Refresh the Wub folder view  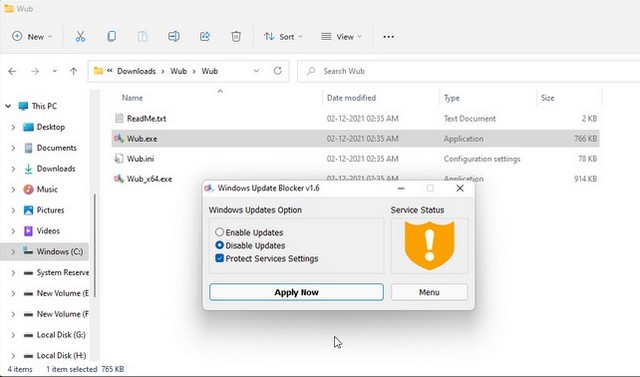pyautogui.click(x=278, y=71)
